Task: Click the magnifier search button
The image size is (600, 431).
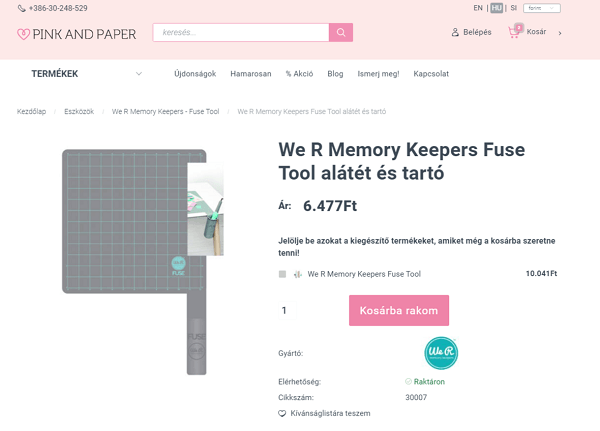Action: coord(341,33)
